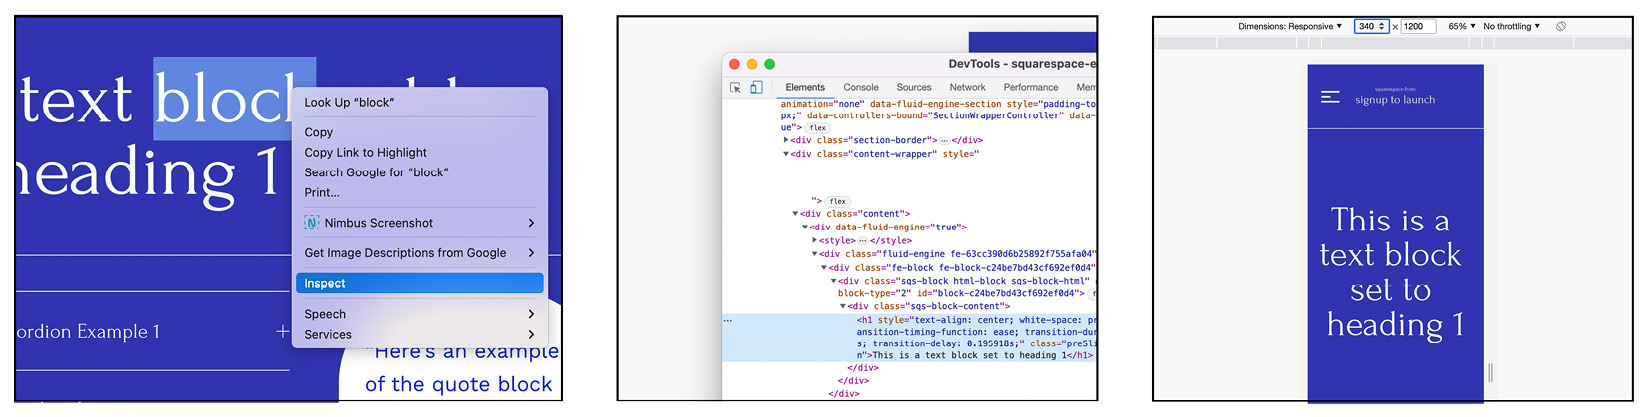Click the width stepper arrows beside 340
This screenshot has height=417, width=1650.
(x=1382, y=26)
